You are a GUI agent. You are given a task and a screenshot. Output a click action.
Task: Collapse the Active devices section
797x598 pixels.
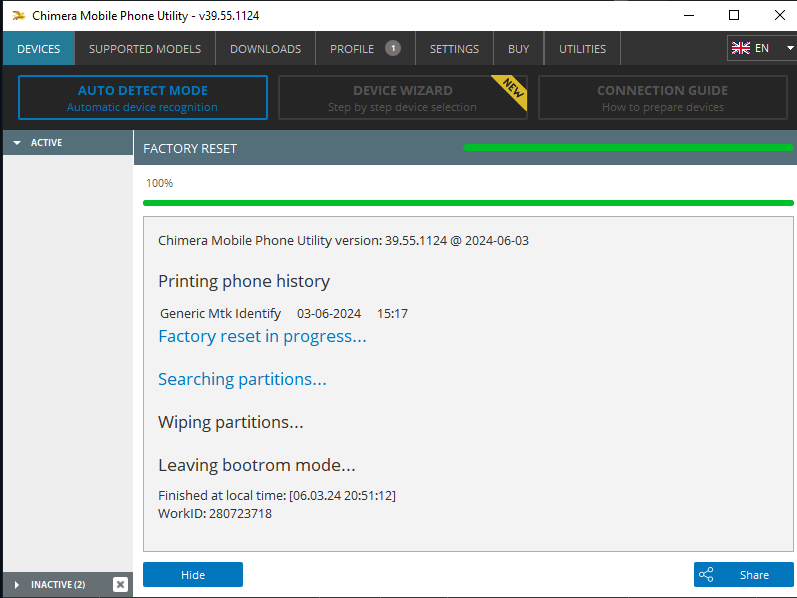17,143
